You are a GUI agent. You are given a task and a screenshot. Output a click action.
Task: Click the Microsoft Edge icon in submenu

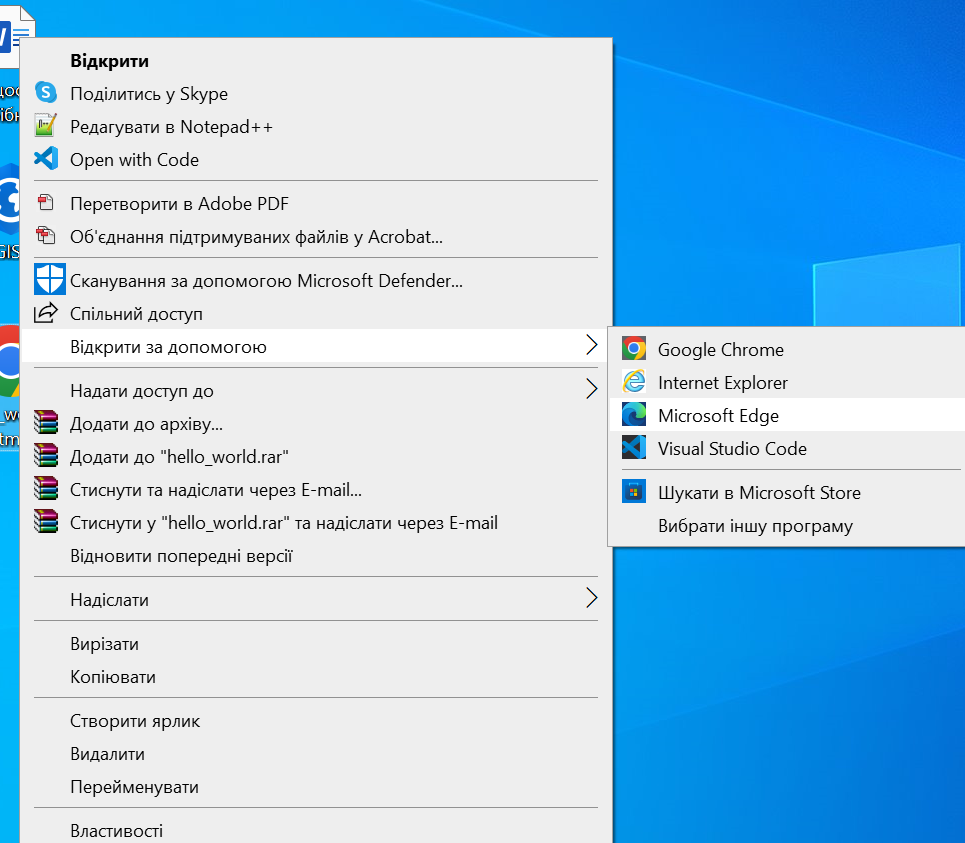click(633, 414)
